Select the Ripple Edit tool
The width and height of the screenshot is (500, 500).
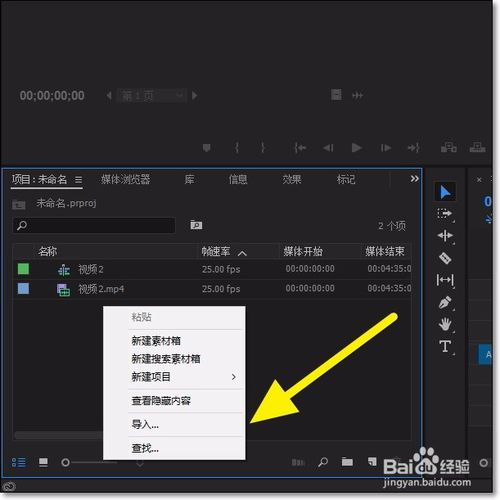pos(445,236)
